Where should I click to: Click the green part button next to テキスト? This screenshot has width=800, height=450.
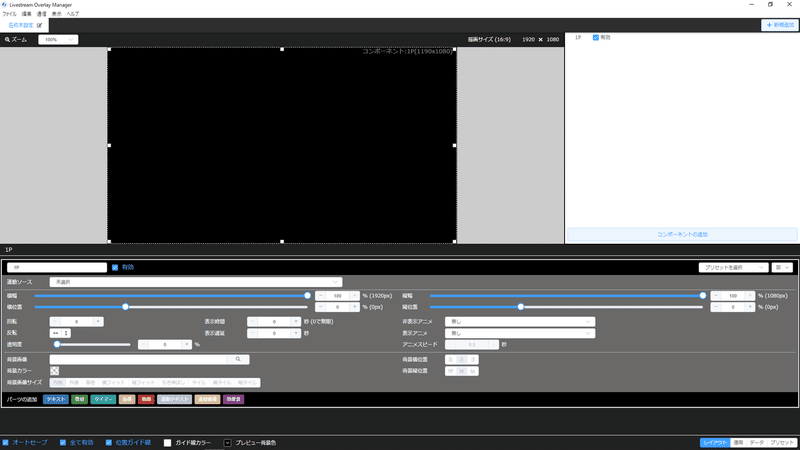[x=80, y=399]
